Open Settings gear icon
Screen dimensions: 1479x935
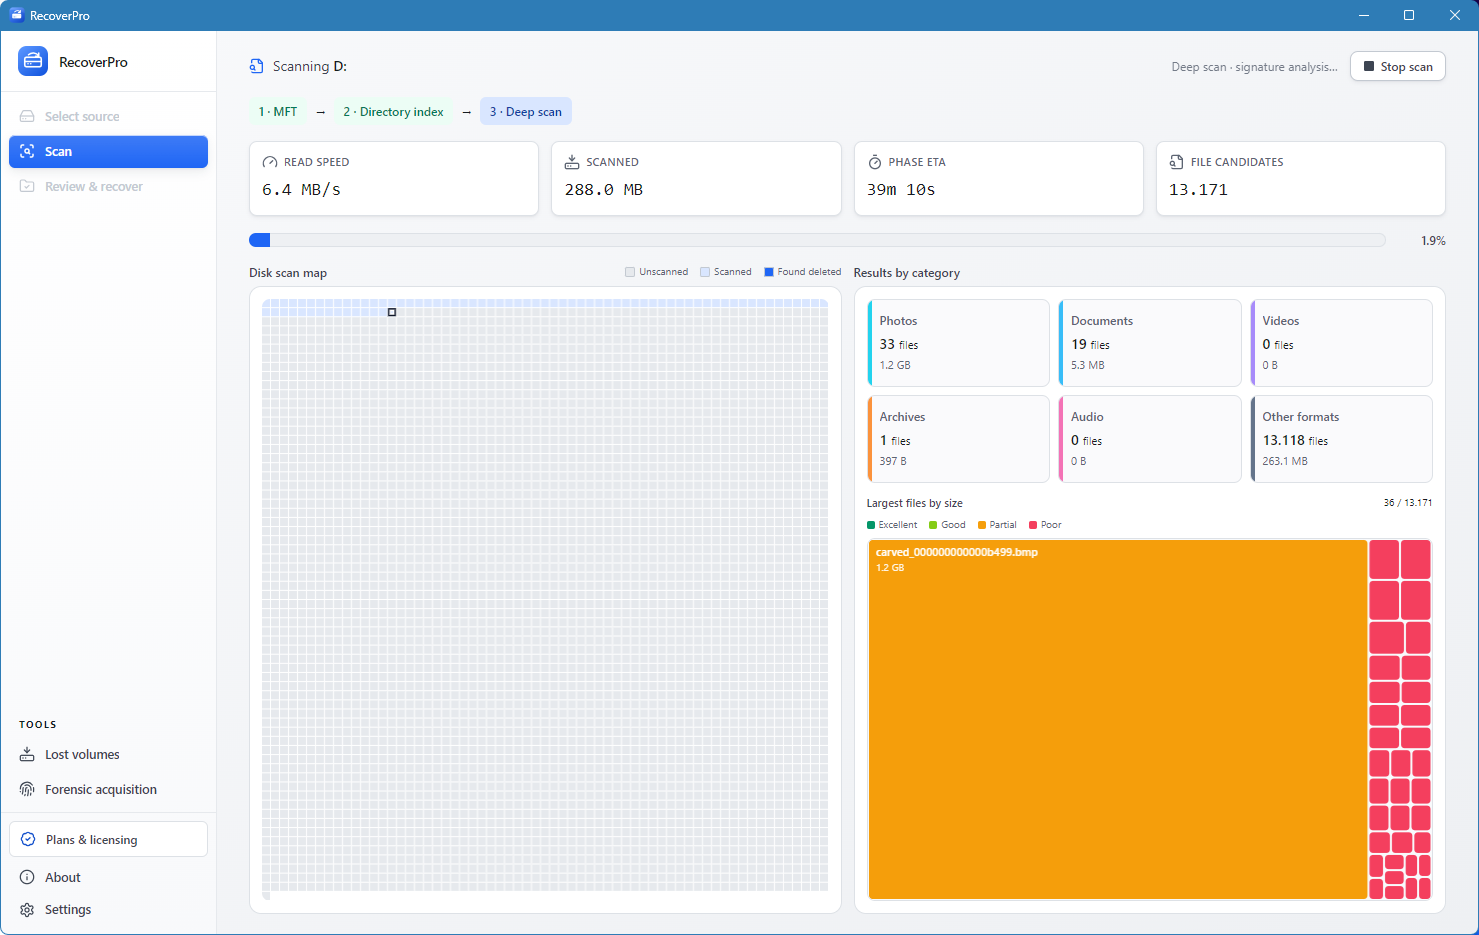(x=27, y=909)
